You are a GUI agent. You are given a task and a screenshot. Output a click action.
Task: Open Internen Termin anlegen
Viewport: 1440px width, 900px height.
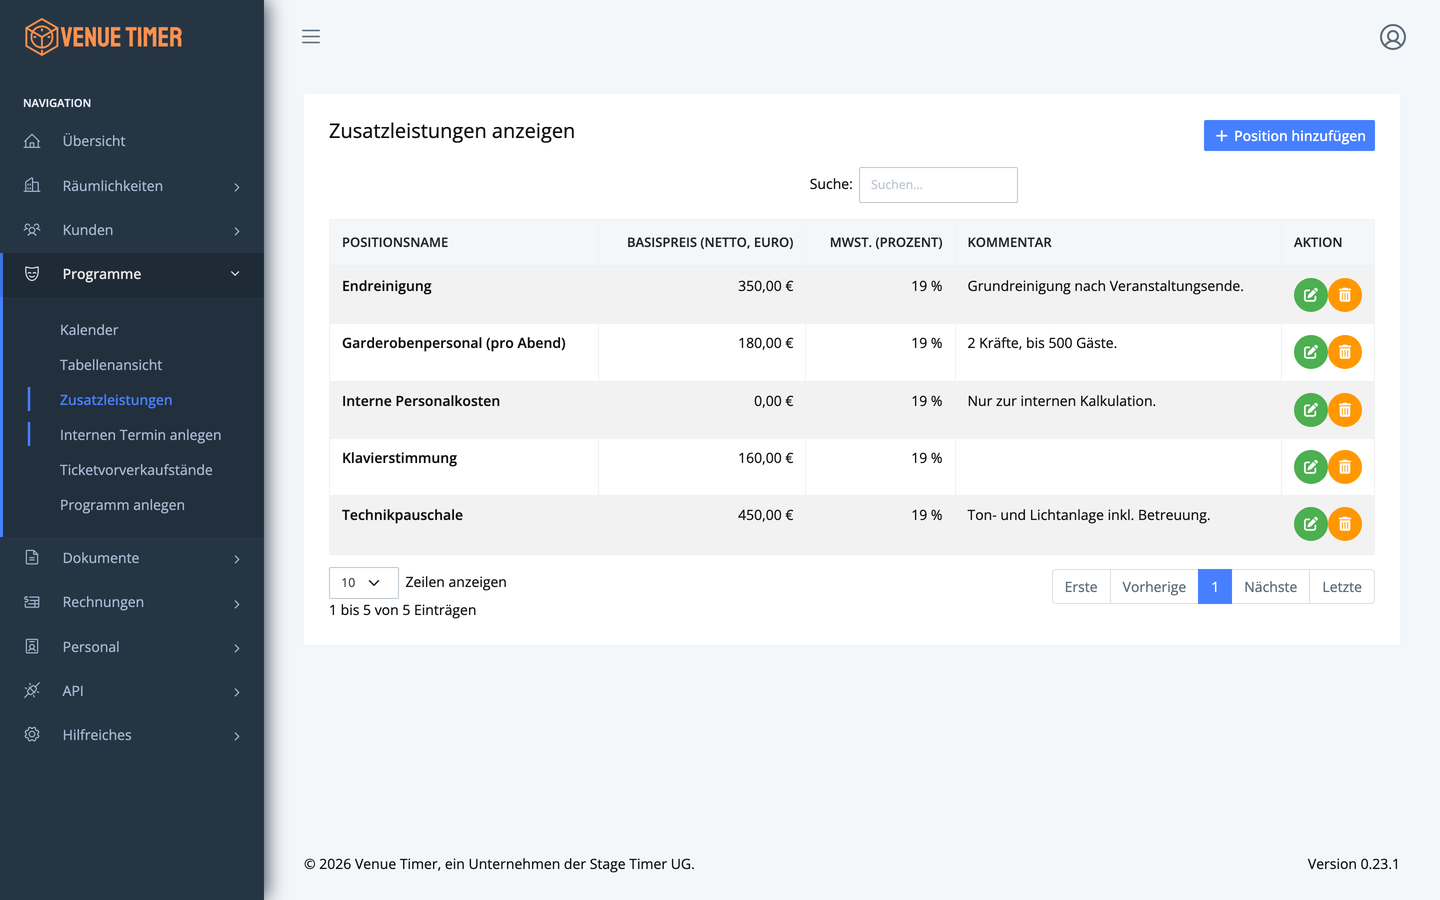[141, 435]
